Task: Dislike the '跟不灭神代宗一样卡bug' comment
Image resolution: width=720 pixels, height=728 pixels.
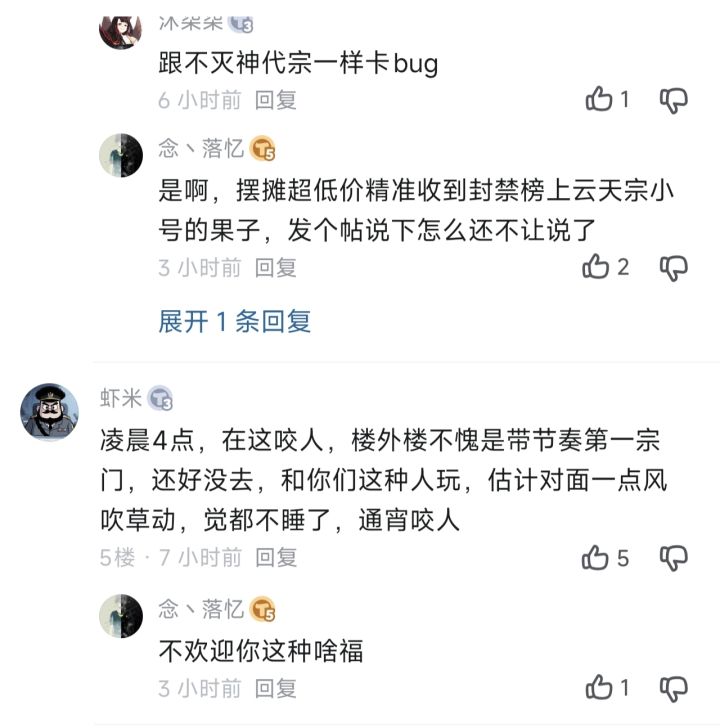Action: click(x=675, y=99)
